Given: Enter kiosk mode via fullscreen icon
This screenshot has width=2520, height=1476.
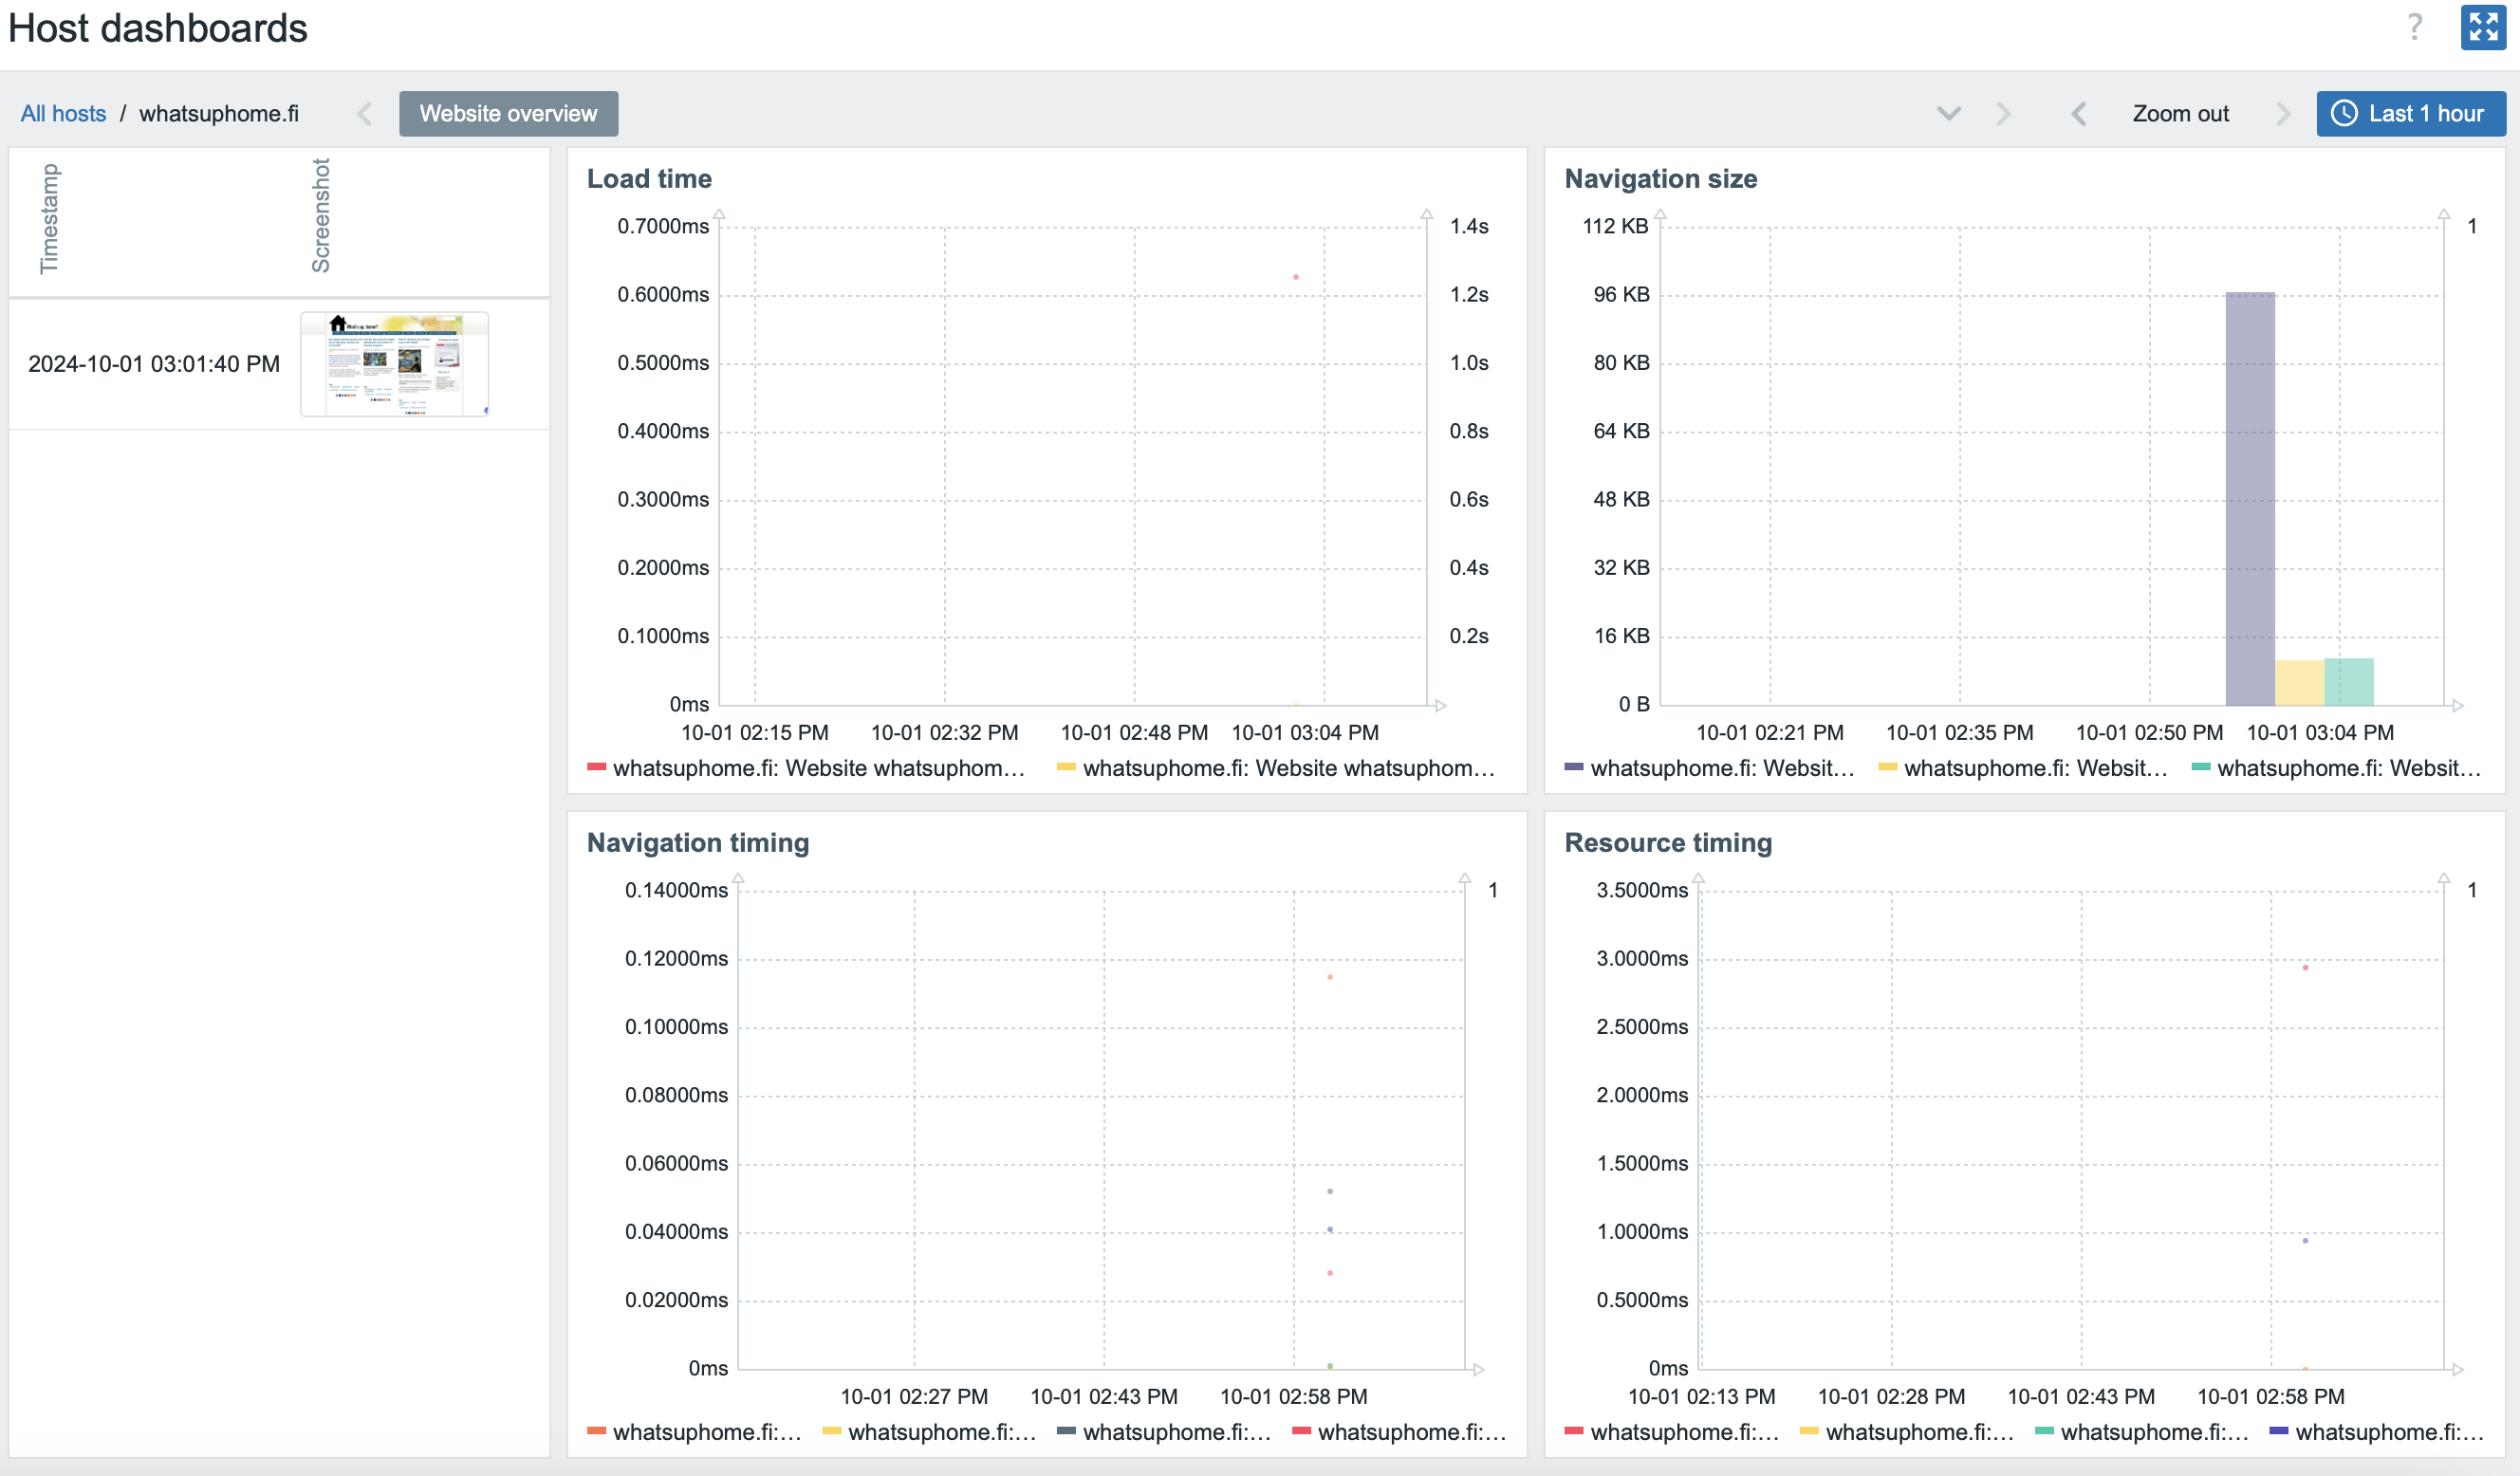Looking at the screenshot, I should (2483, 27).
